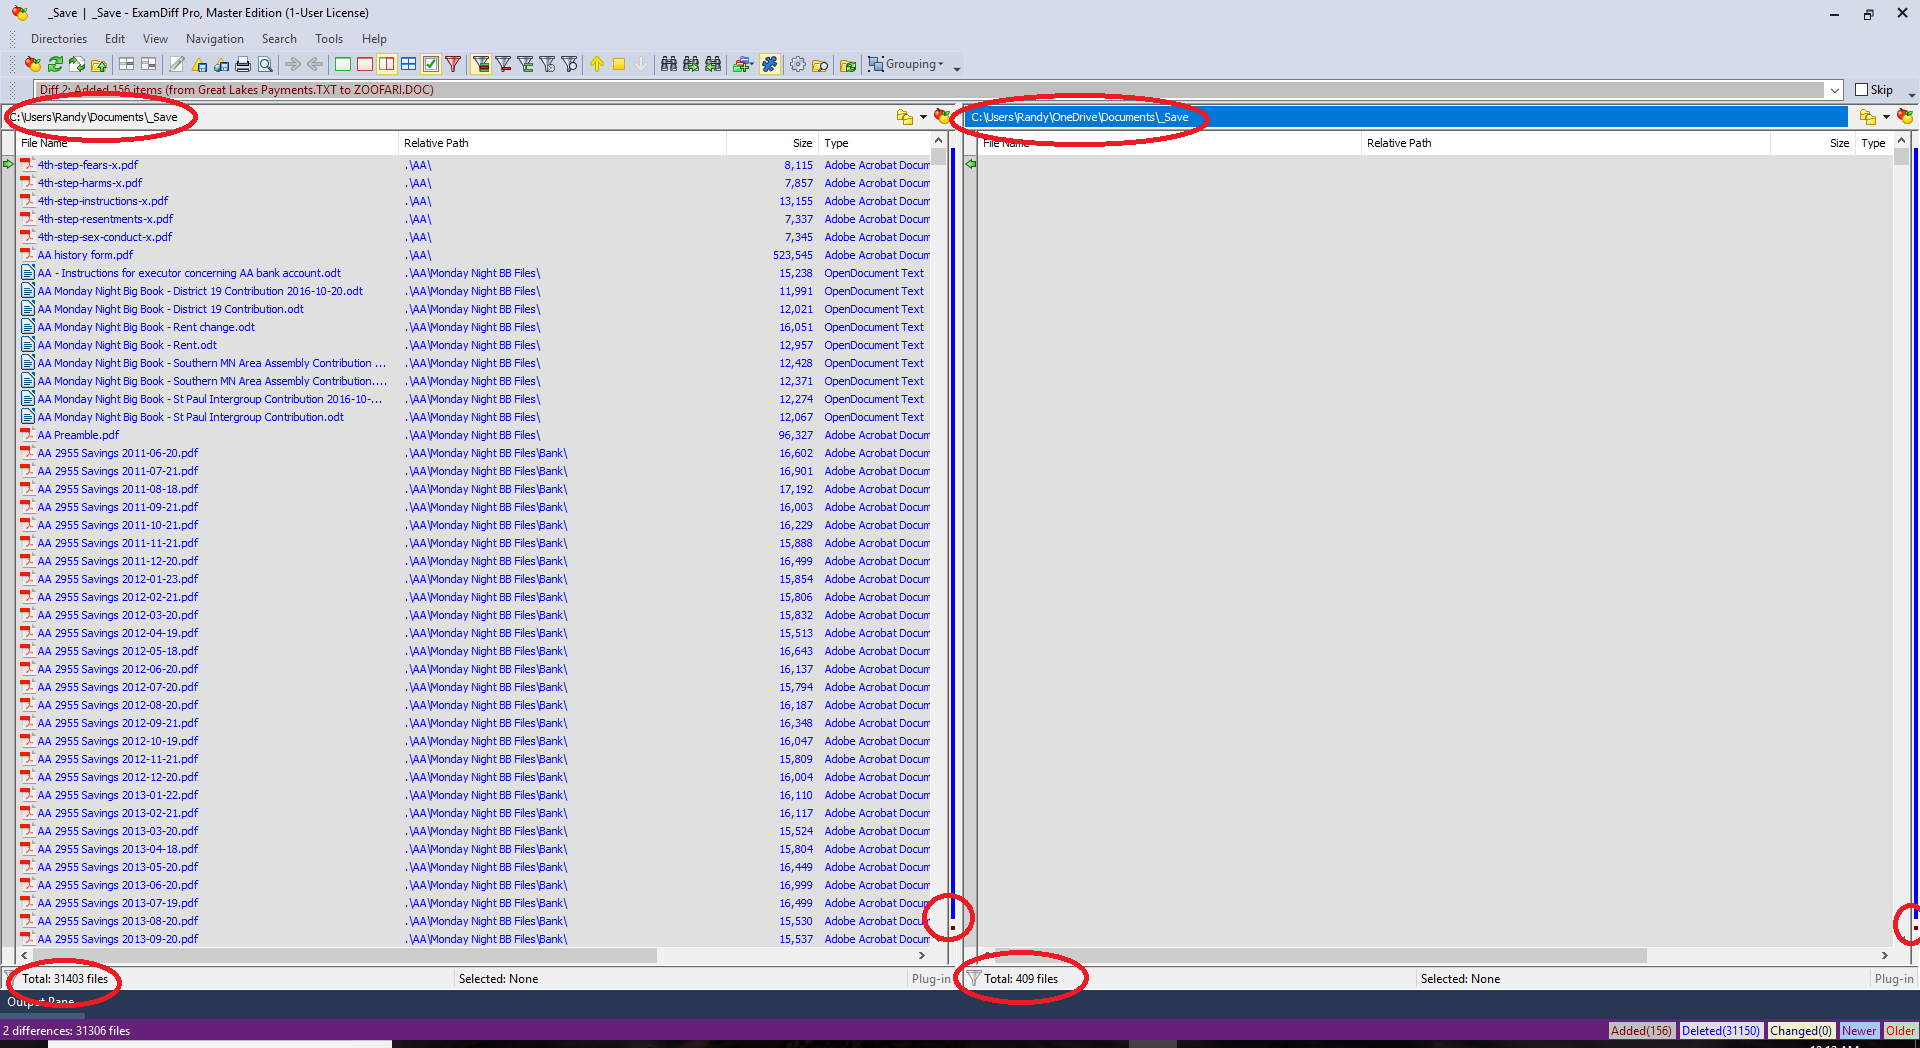1920x1048 pixels.
Task: Click the third binoculars find-previous icon
Action: [x=713, y=64]
